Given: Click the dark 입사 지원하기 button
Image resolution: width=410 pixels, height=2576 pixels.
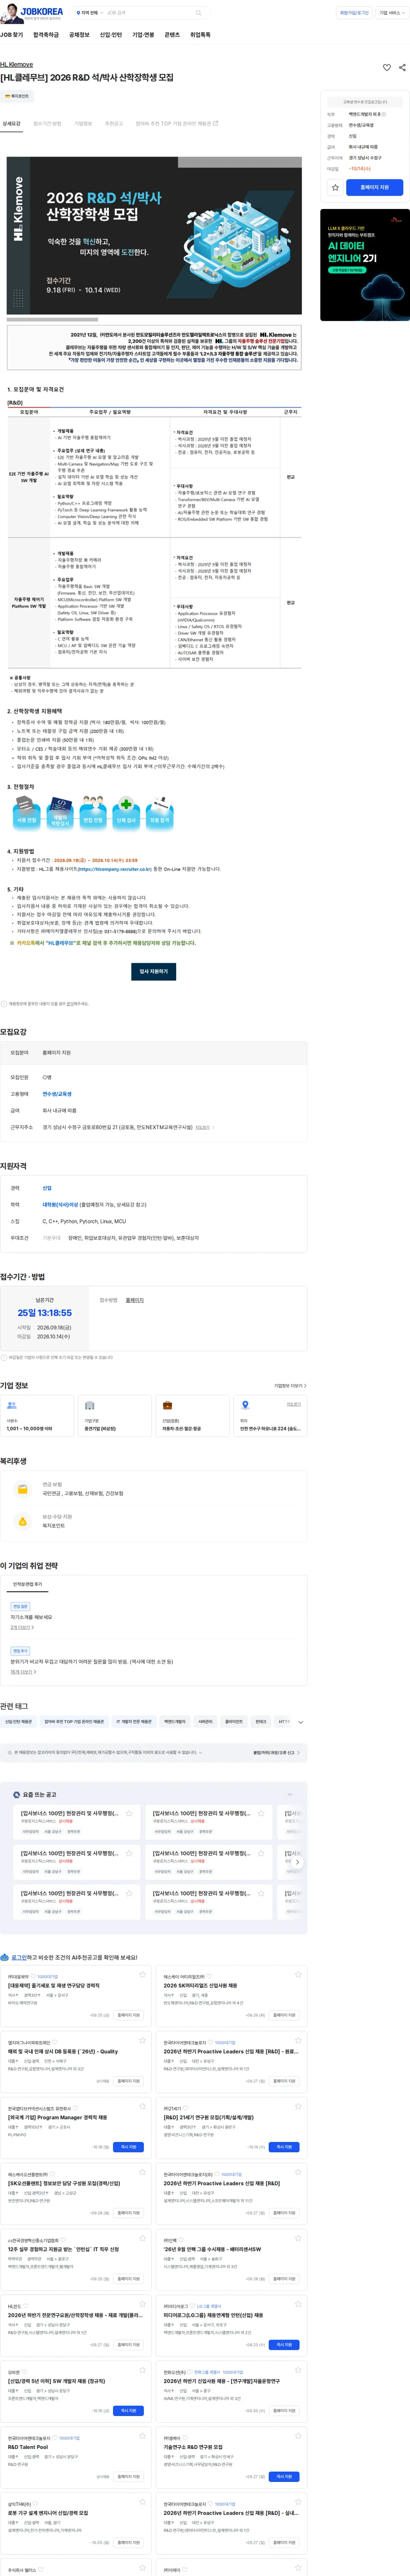Looking at the screenshot, I should [154, 971].
